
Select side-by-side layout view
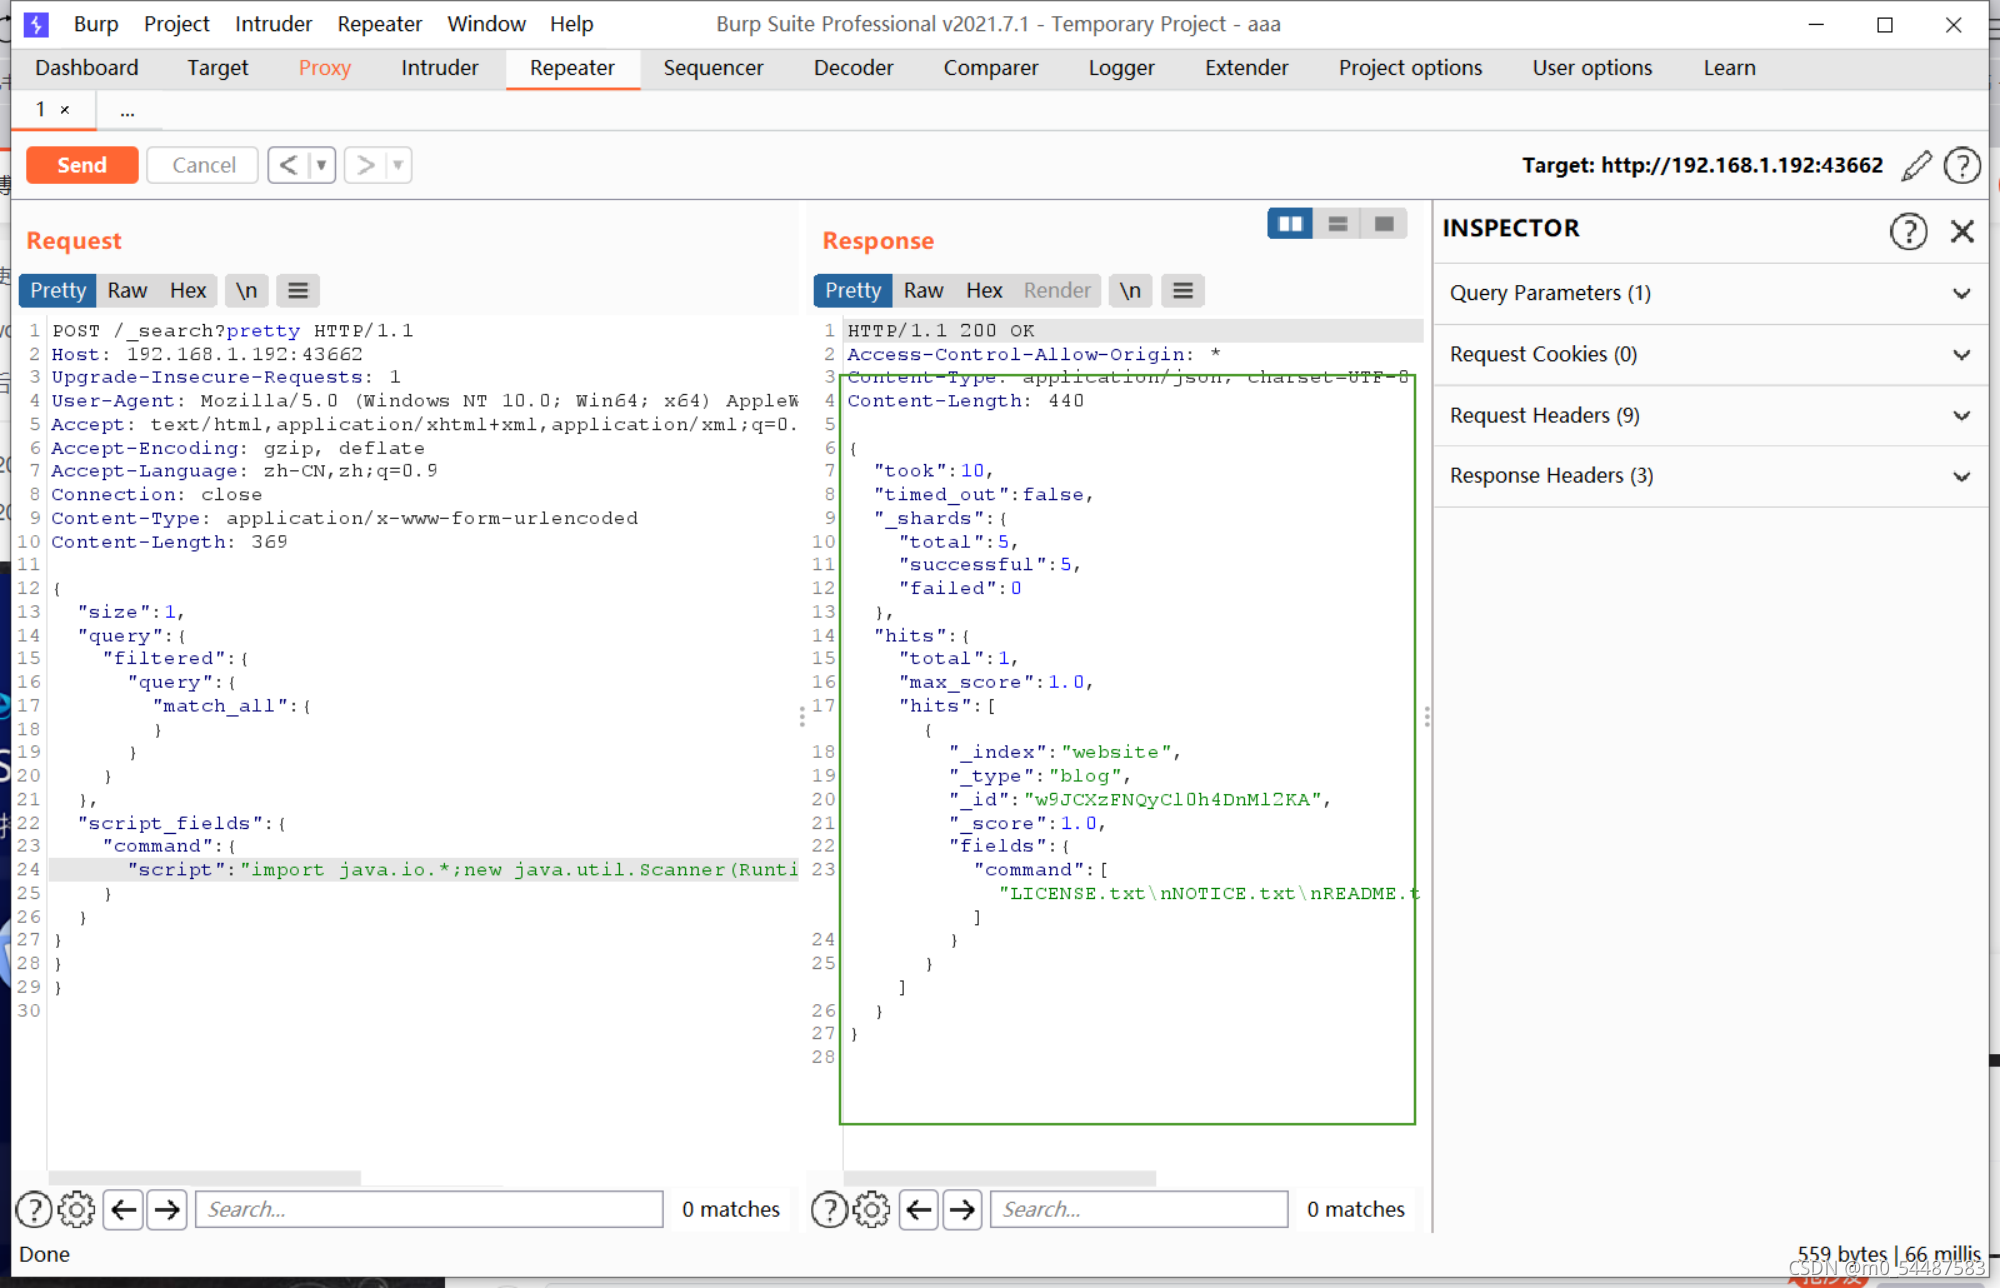tap(1290, 224)
